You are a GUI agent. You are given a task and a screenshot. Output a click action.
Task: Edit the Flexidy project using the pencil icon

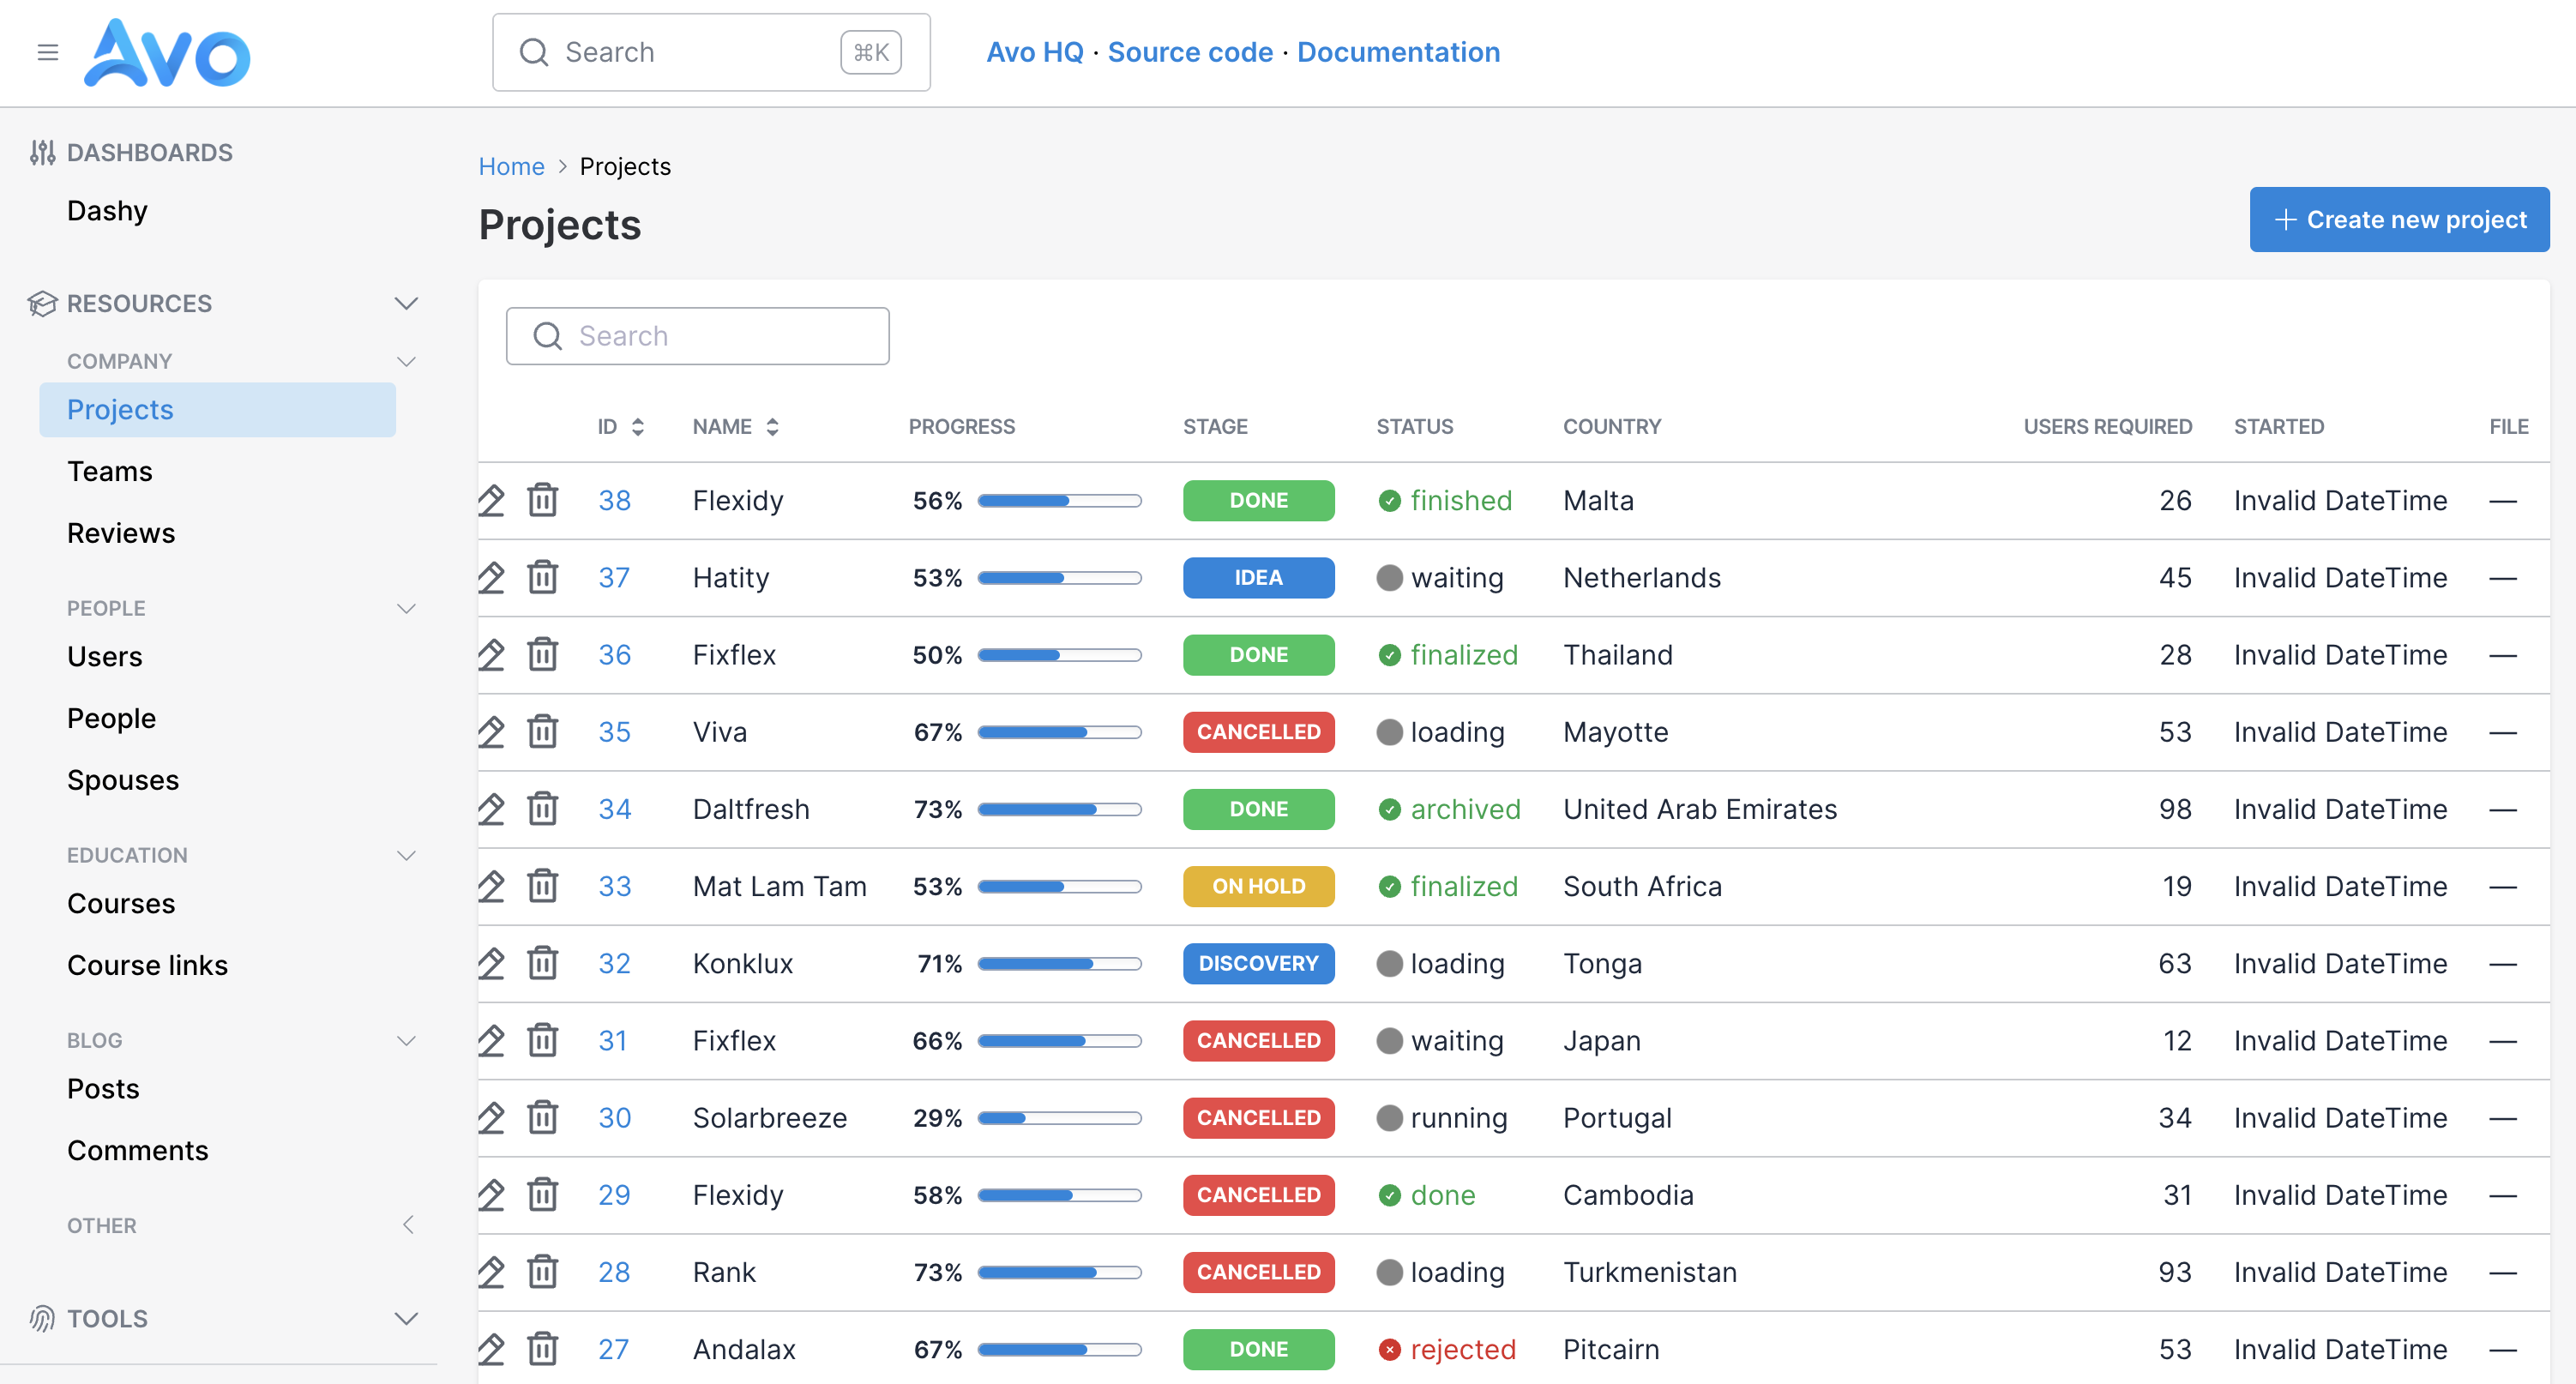tap(492, 500)
